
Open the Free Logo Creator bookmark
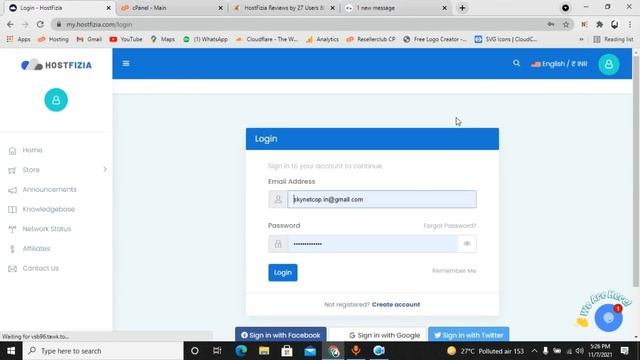[x=435, y=39]
